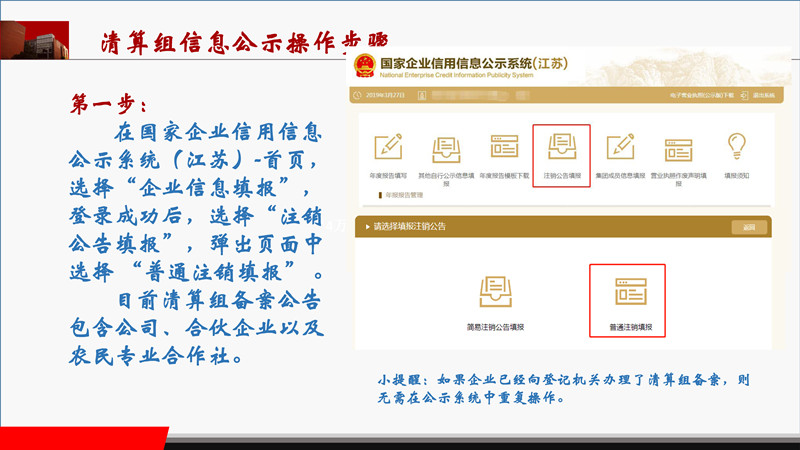Click the 简易注销公告填报 text label

(x=495, y=326)
